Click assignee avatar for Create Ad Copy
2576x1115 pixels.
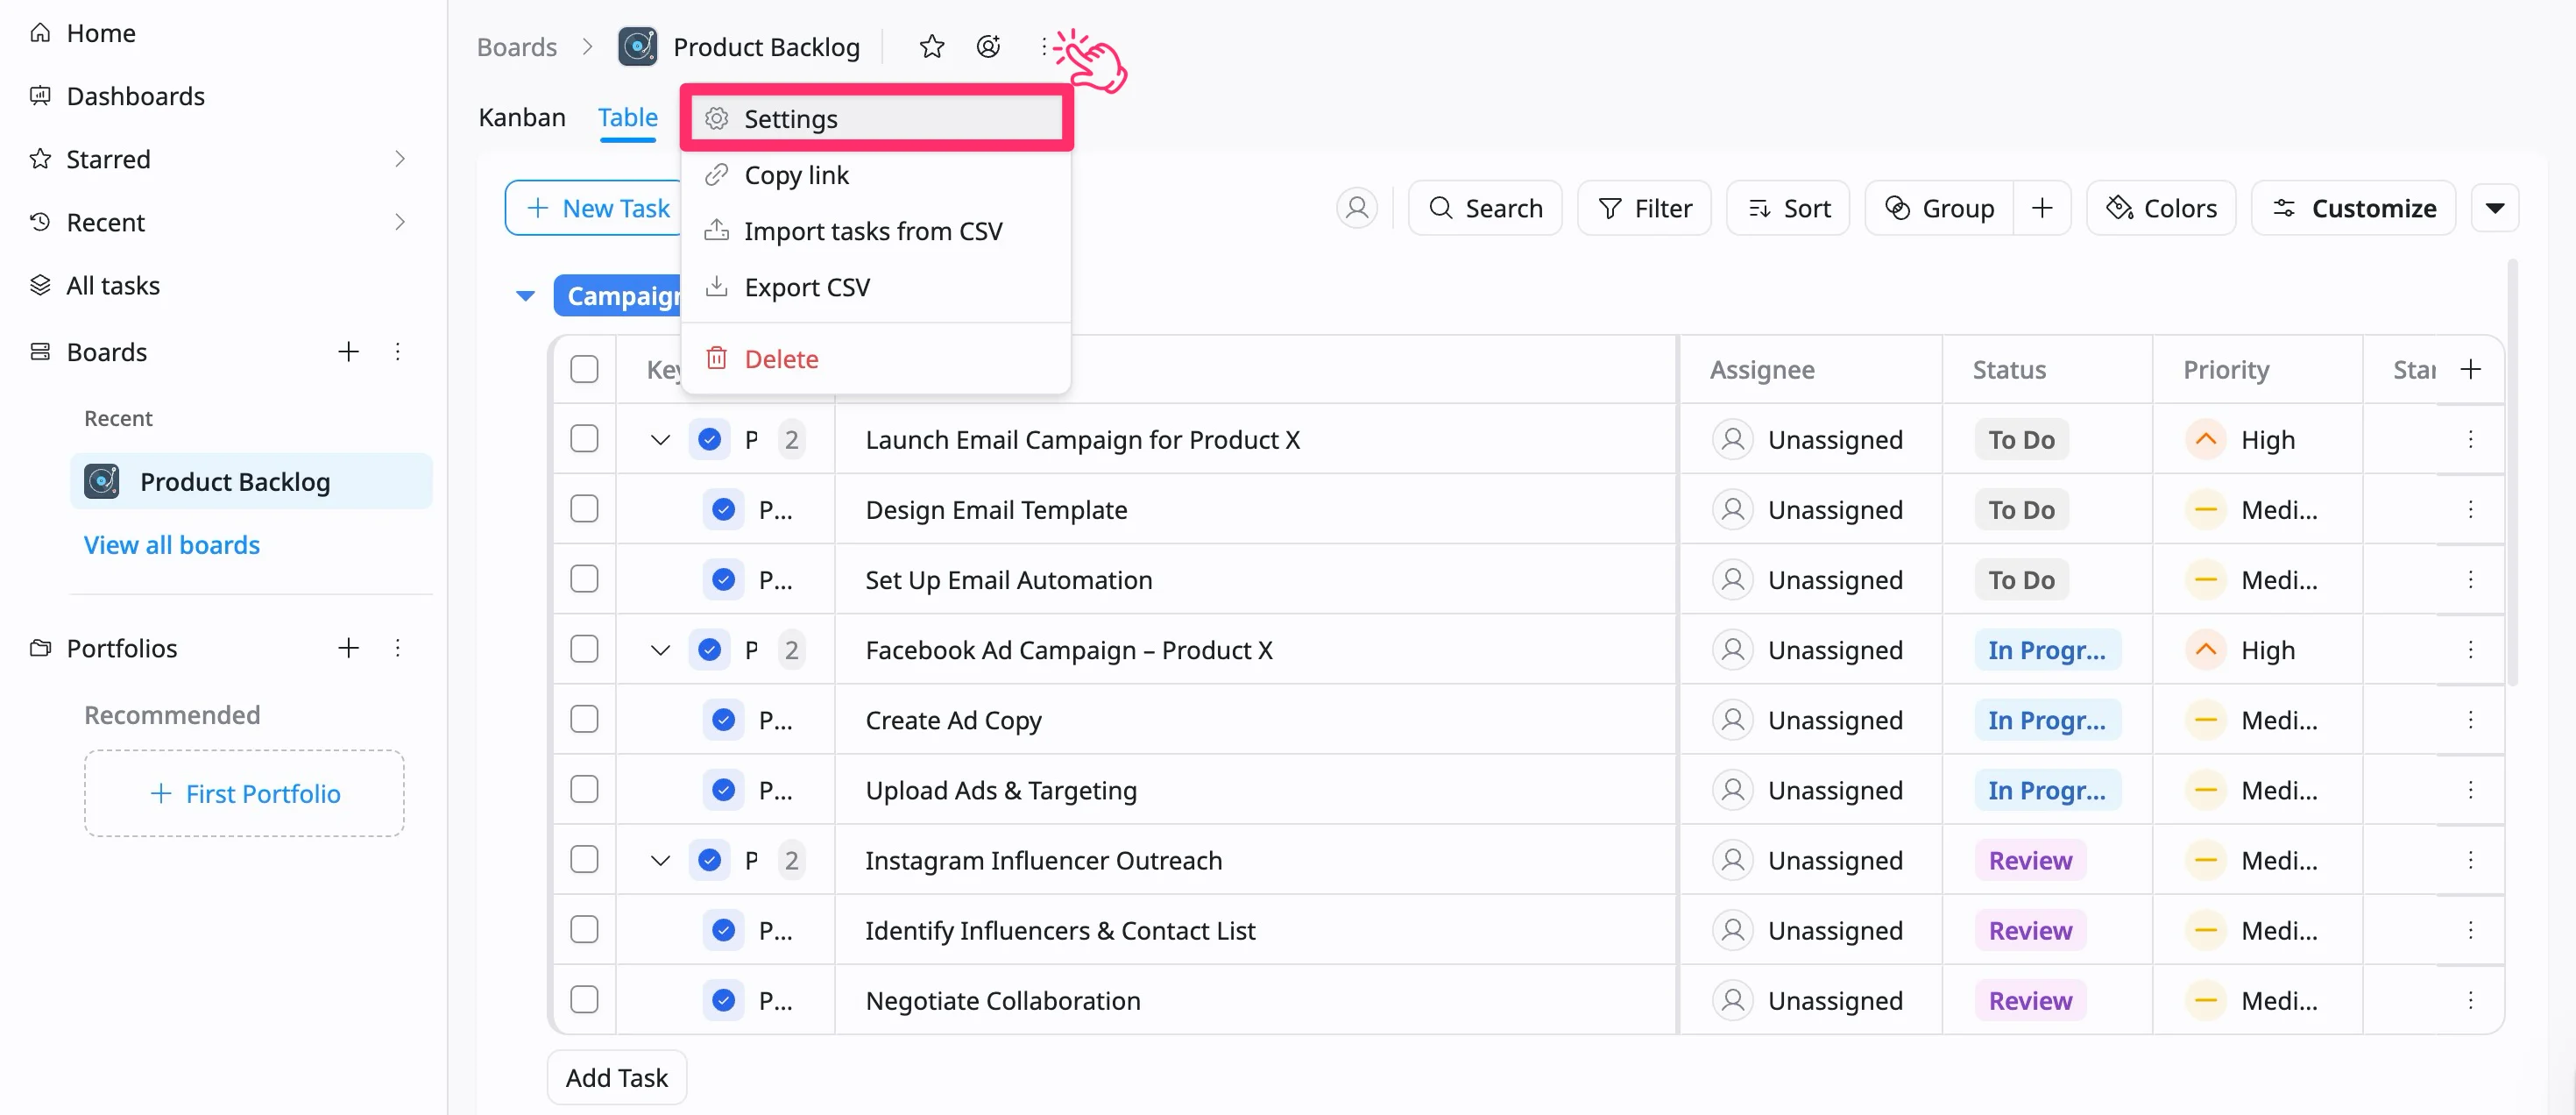(1733, 720)
